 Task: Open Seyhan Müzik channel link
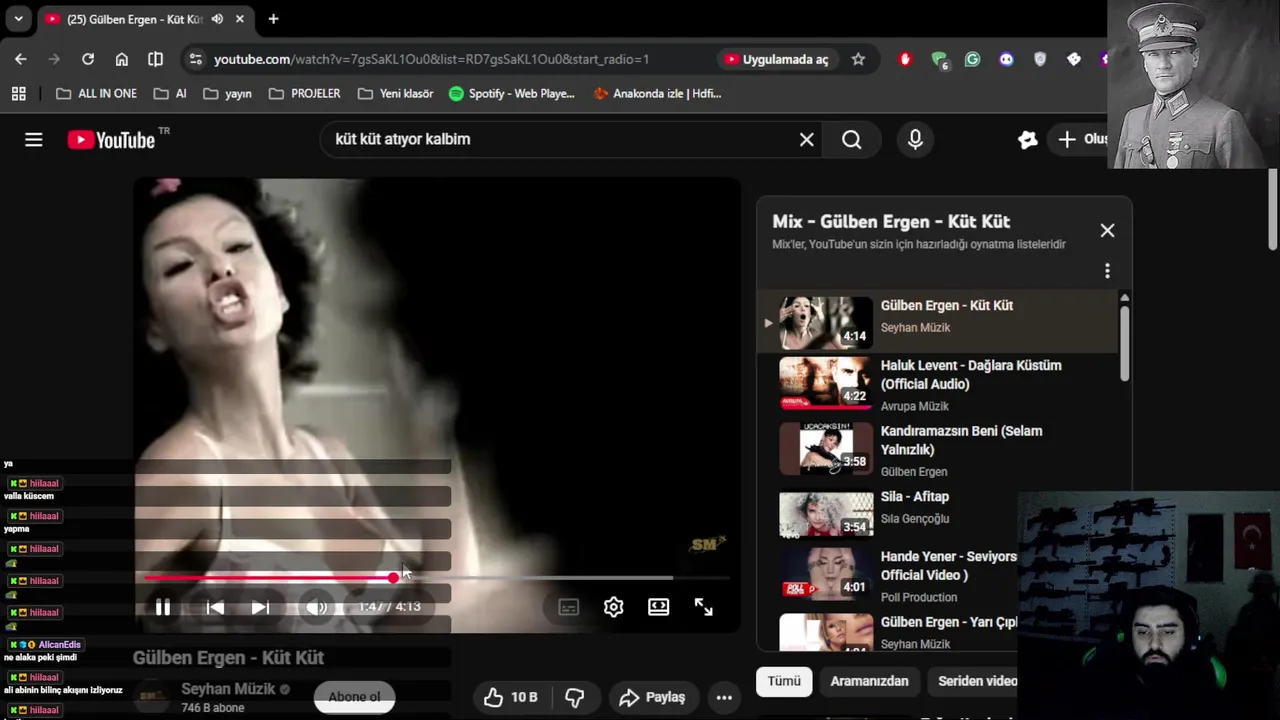pyautogui.click(x=228, y=689)
